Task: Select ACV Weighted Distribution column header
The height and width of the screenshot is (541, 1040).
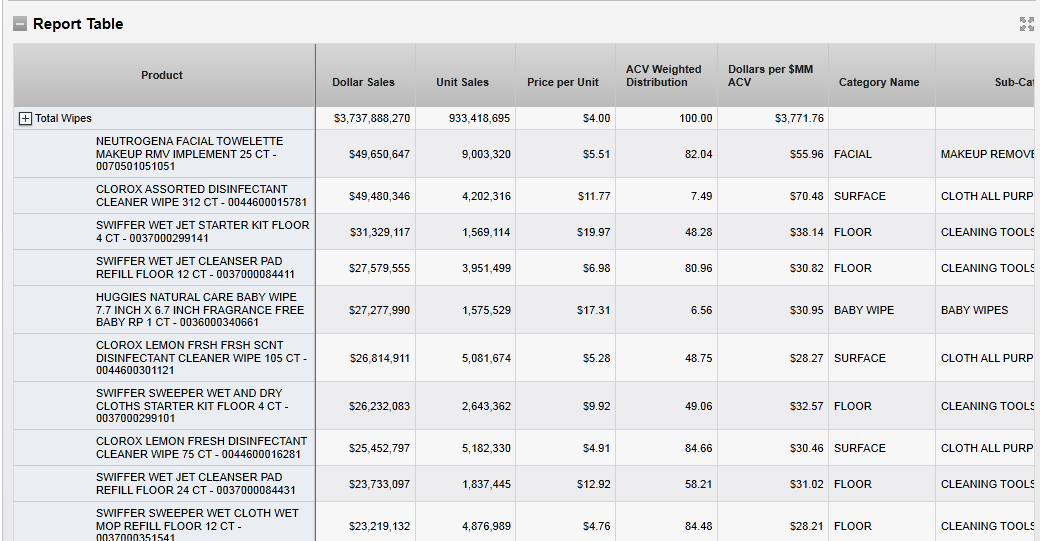Action: 664,76
